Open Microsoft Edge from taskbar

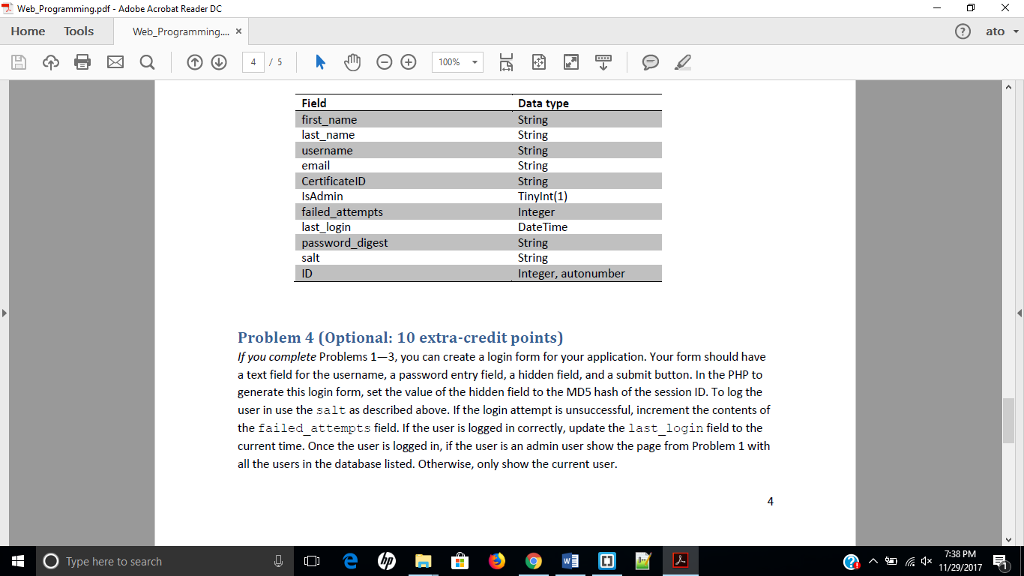pos(351,561)
